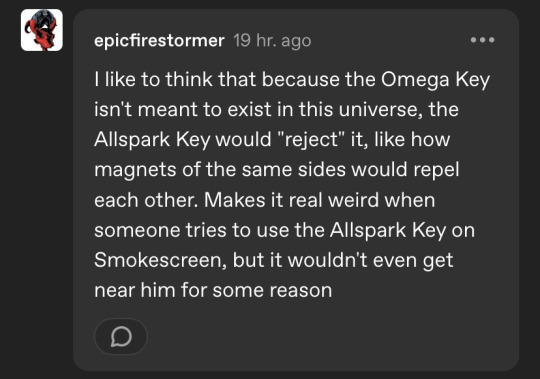The width and height of the screenshot is (540, 379).
Task: Click the quoted word "reject" in comment
Action: [x=311, y=140]
